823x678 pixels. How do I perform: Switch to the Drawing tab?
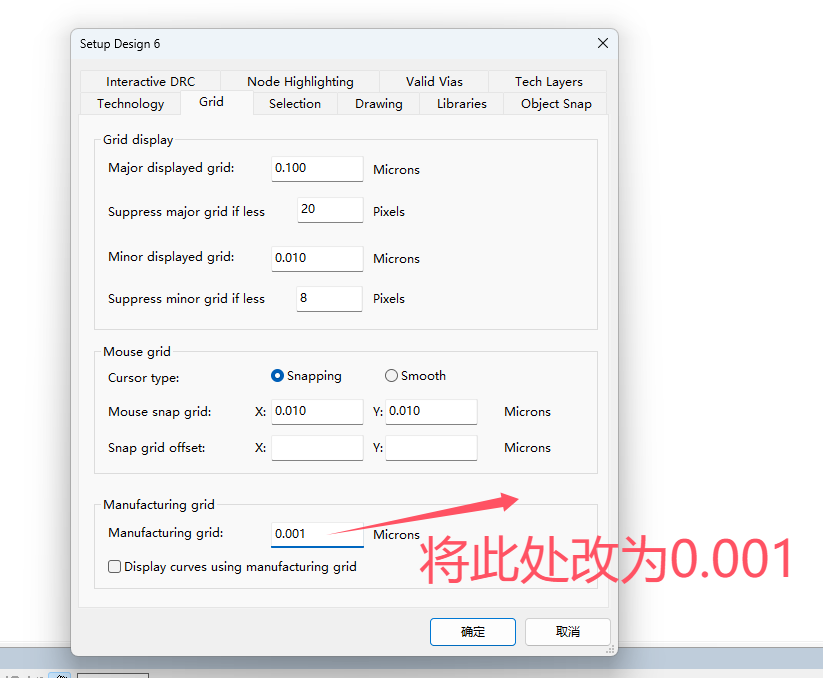378,103
